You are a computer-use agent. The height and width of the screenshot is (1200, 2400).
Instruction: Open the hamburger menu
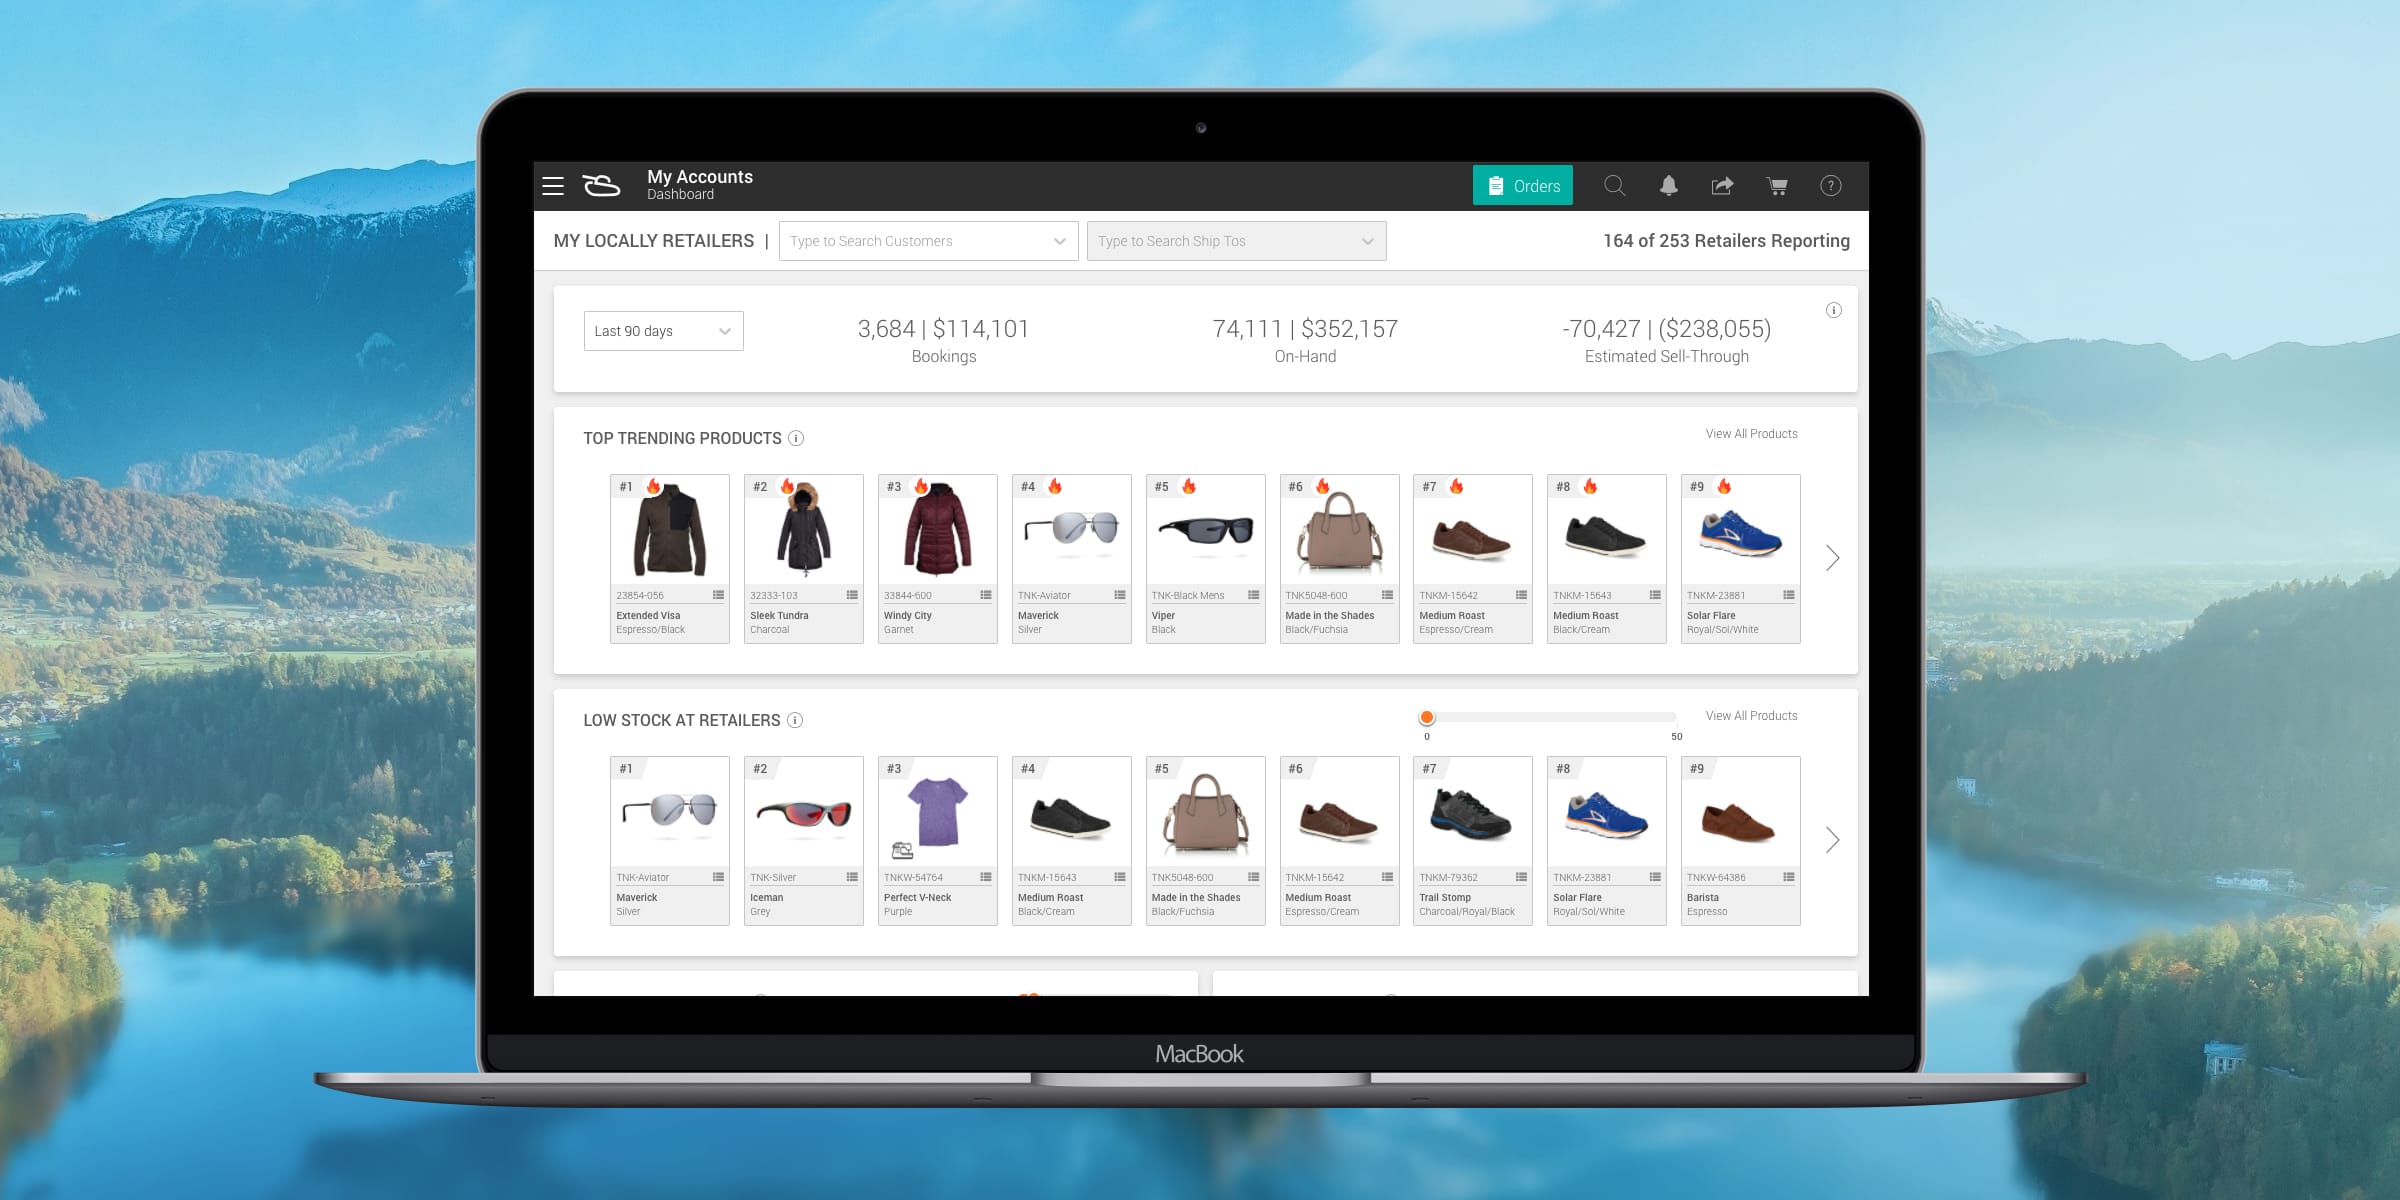553,186
